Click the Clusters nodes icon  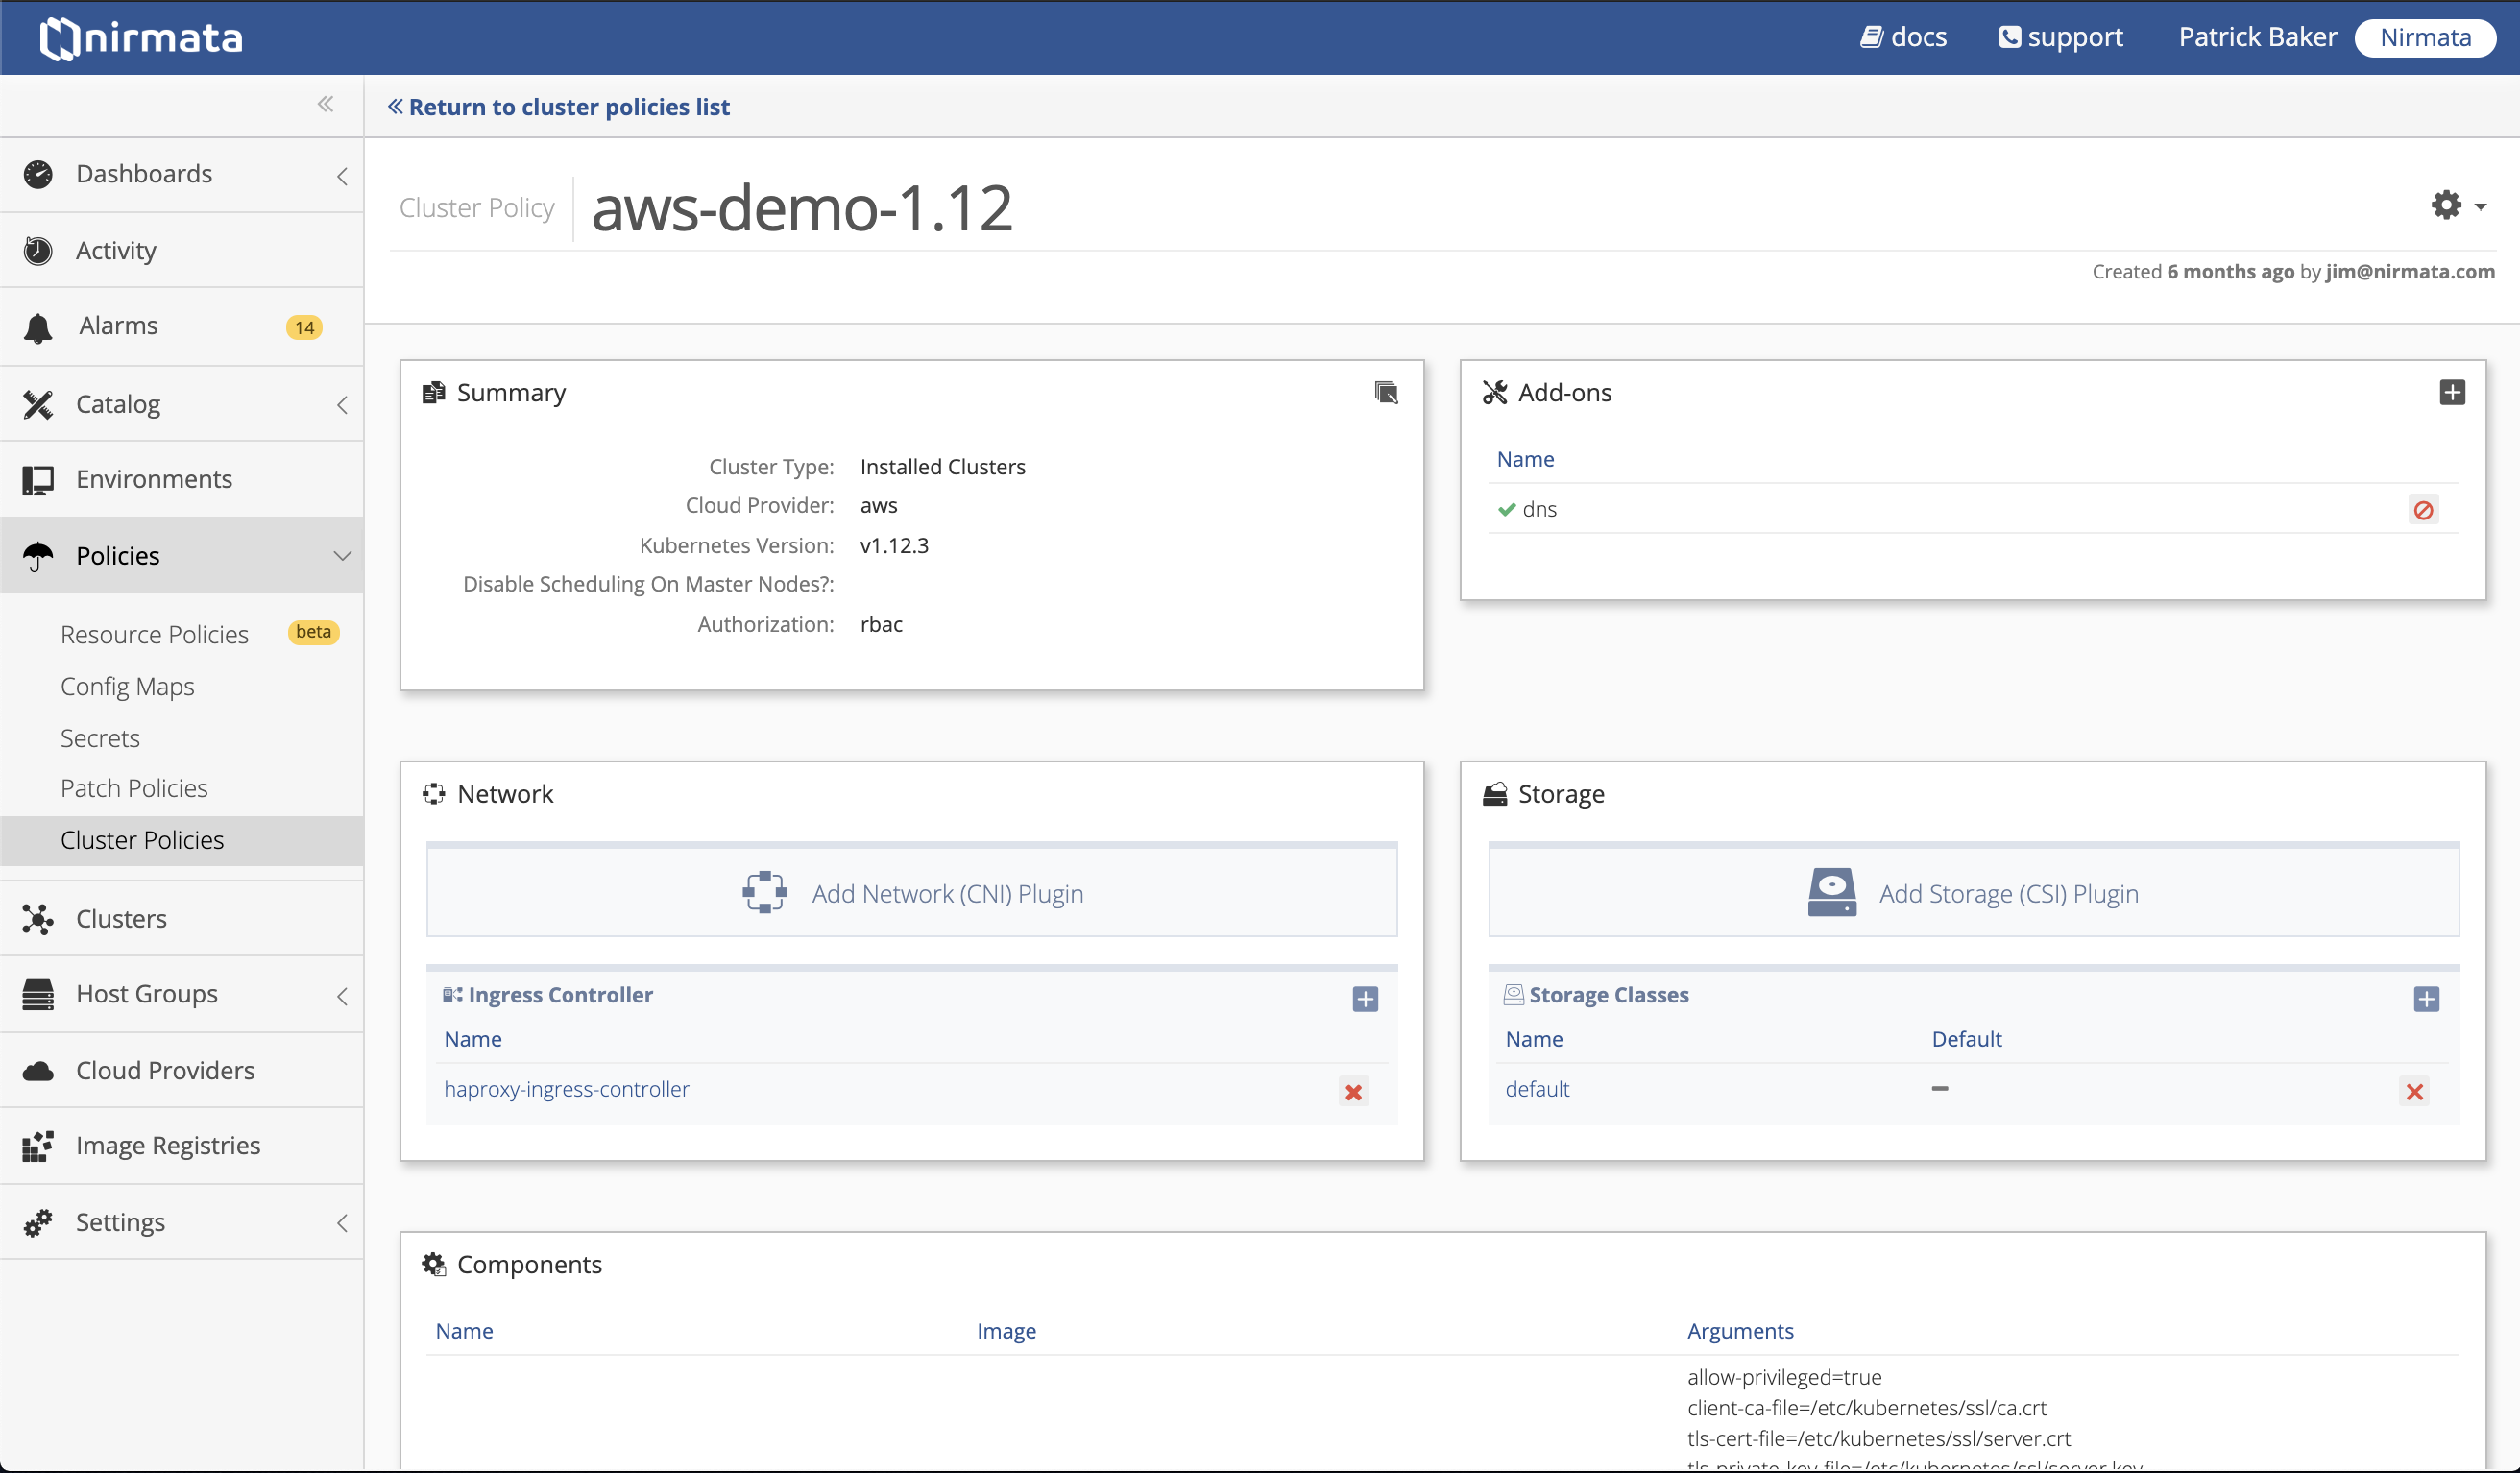pyautogui.click(x=38, y=919)
